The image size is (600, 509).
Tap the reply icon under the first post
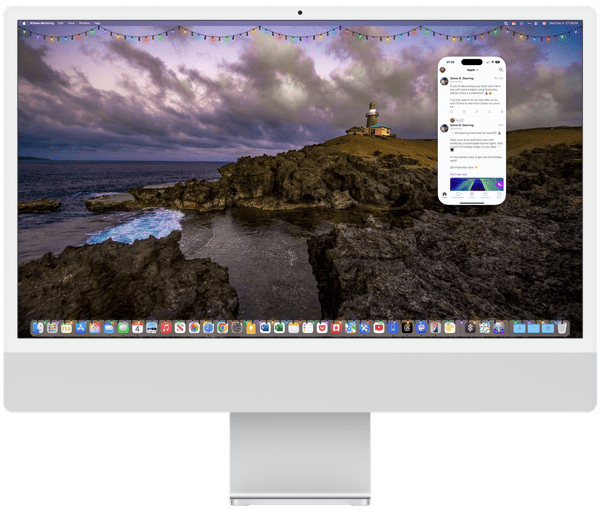pos(452,112)
